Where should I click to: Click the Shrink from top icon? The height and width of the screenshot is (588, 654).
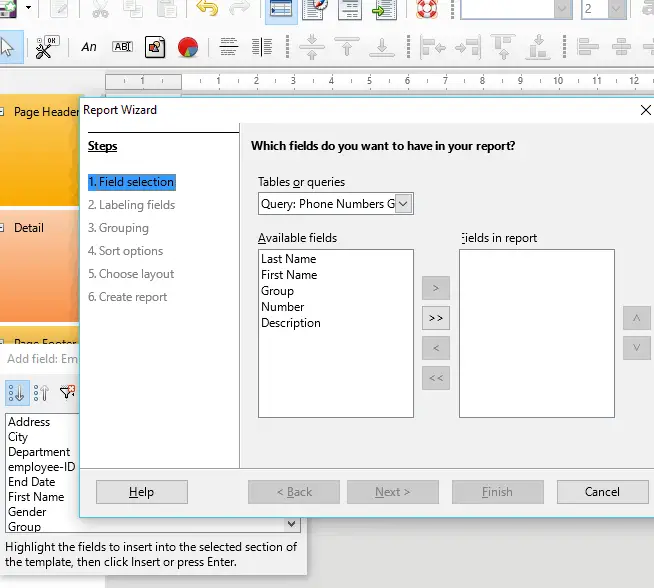point(347,47)
